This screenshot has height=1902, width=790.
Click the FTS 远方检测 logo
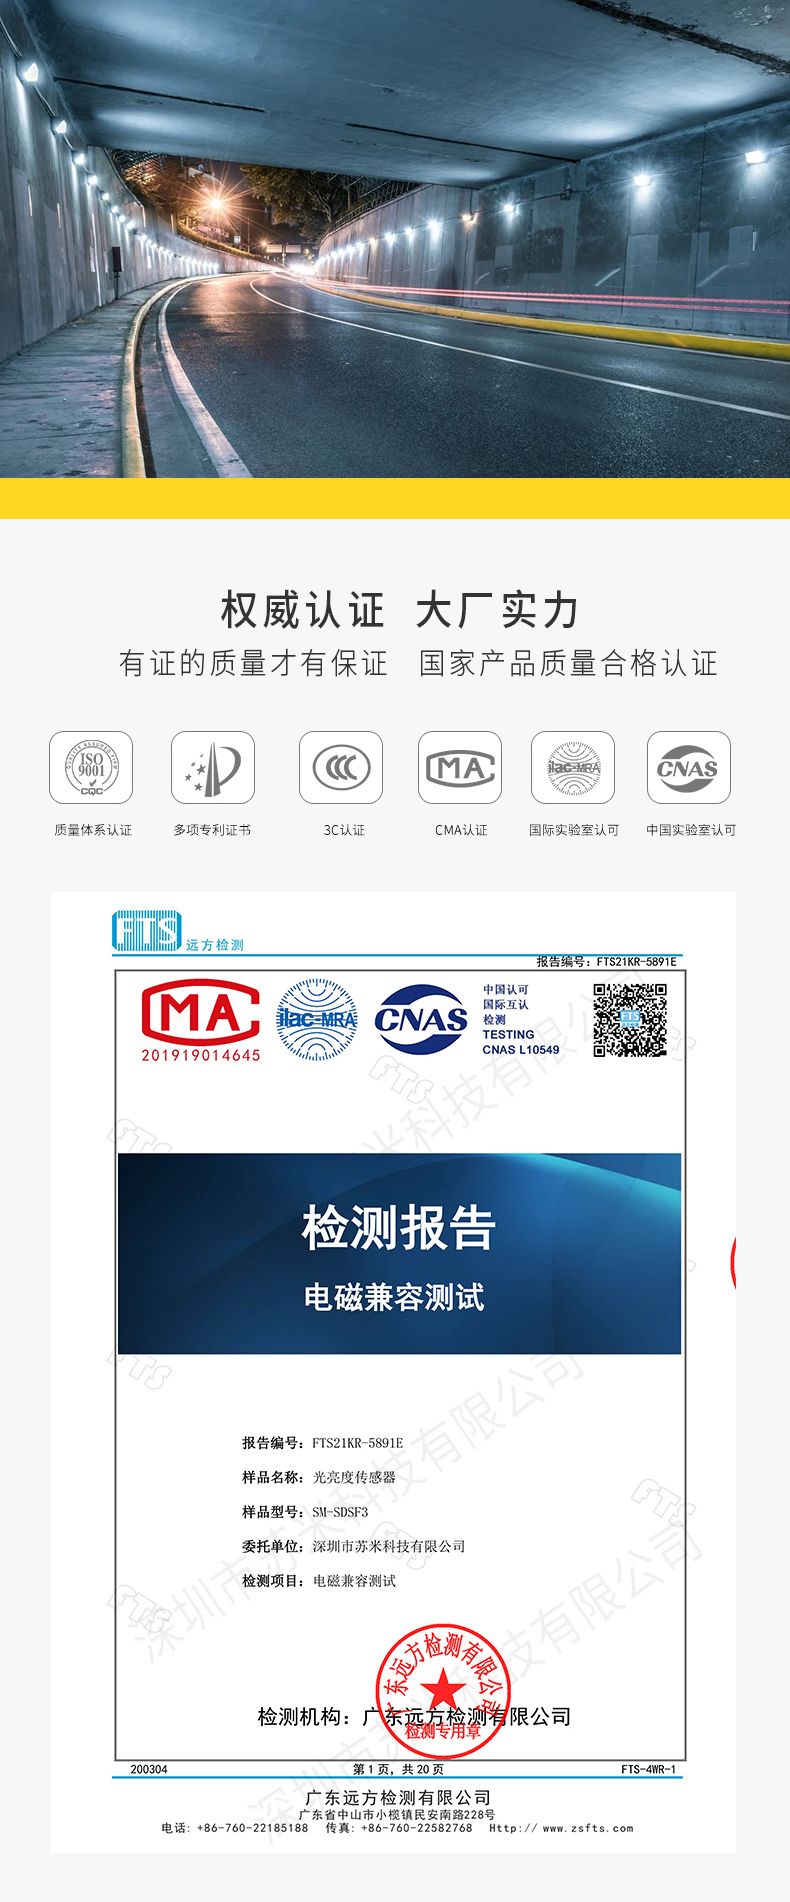[177, 931]
